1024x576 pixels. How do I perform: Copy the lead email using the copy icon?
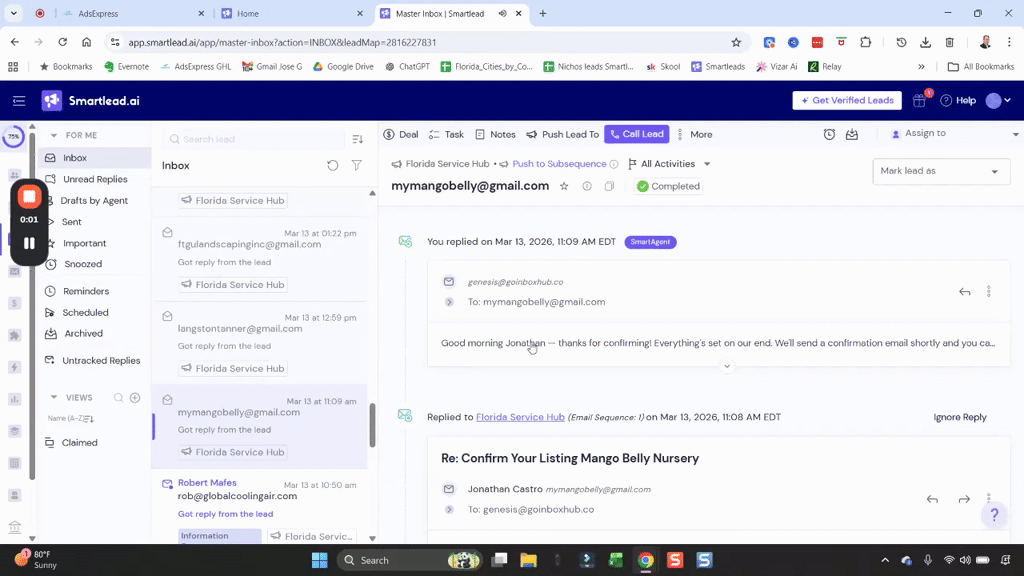click(x=608, y=186)
